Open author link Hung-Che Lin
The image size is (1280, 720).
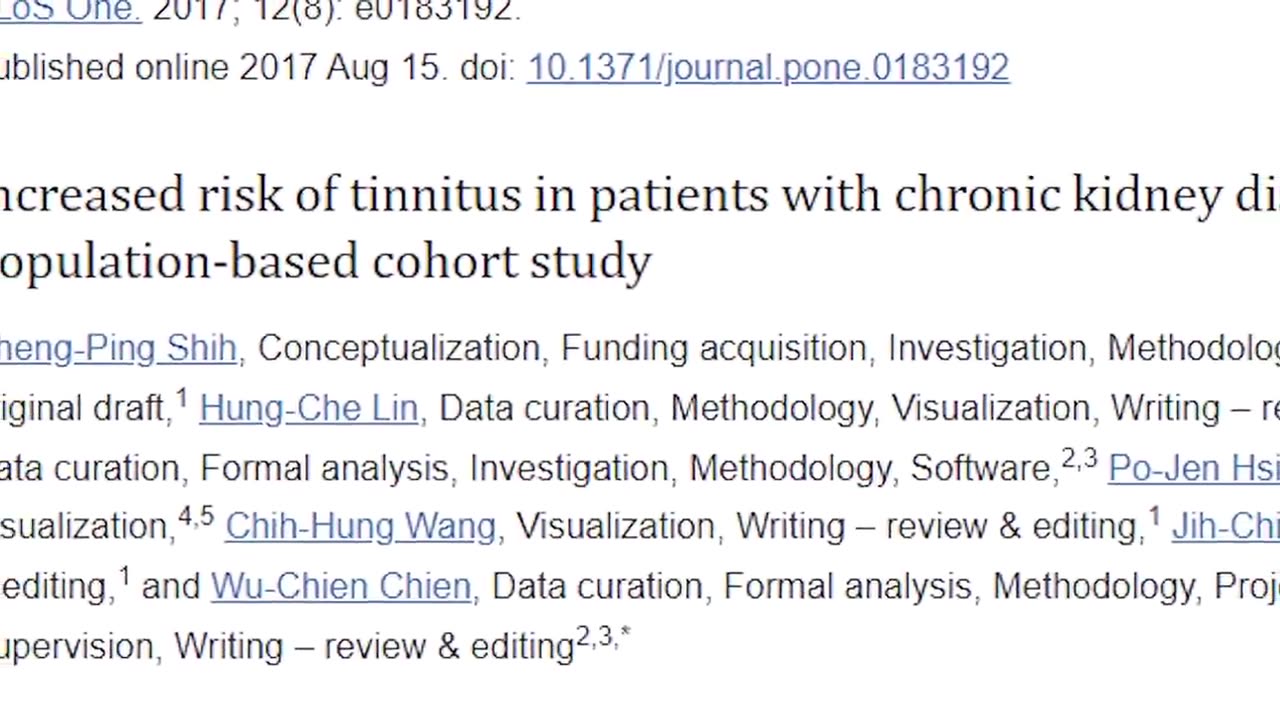click(308, 408)
